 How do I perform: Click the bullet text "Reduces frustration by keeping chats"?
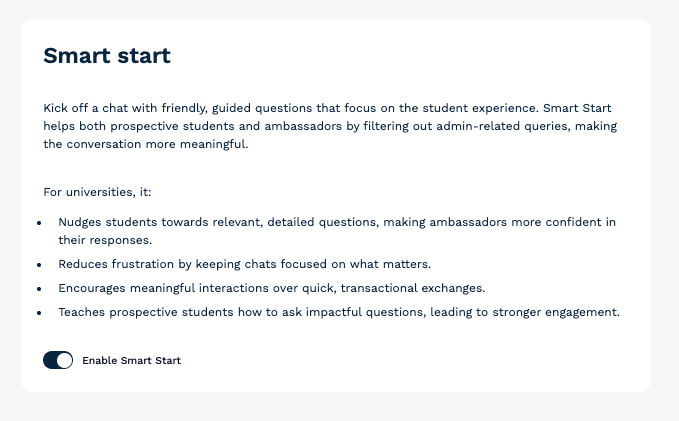(245, 264)
